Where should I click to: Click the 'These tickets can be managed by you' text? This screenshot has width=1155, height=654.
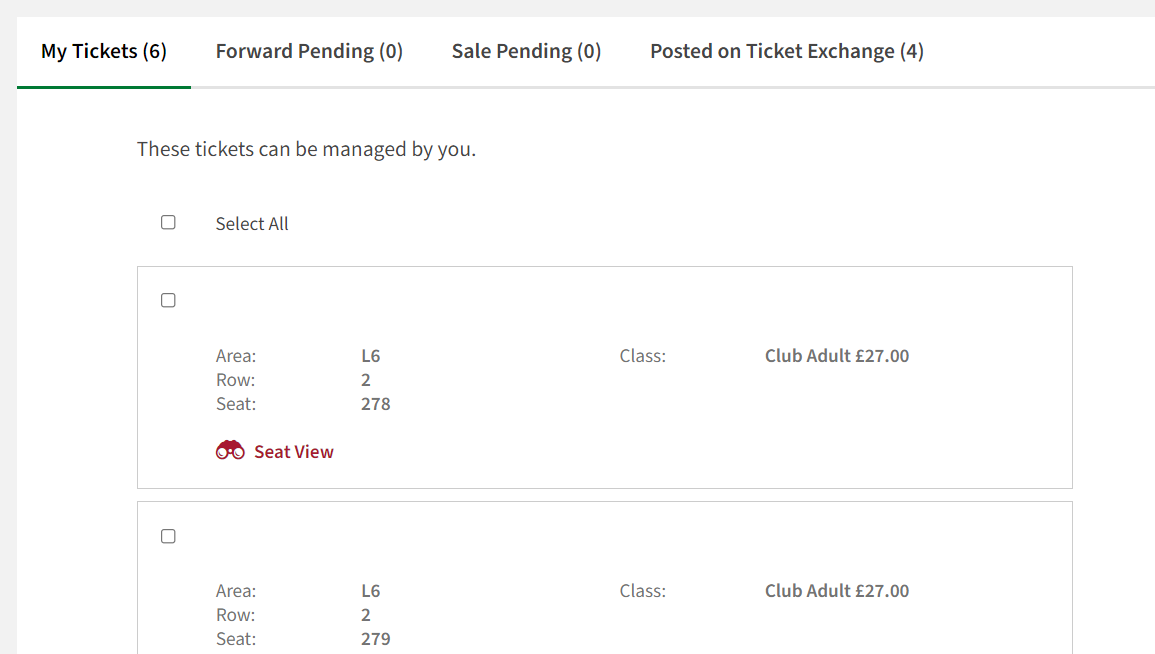pyautogui.click(x=306, y=150)
